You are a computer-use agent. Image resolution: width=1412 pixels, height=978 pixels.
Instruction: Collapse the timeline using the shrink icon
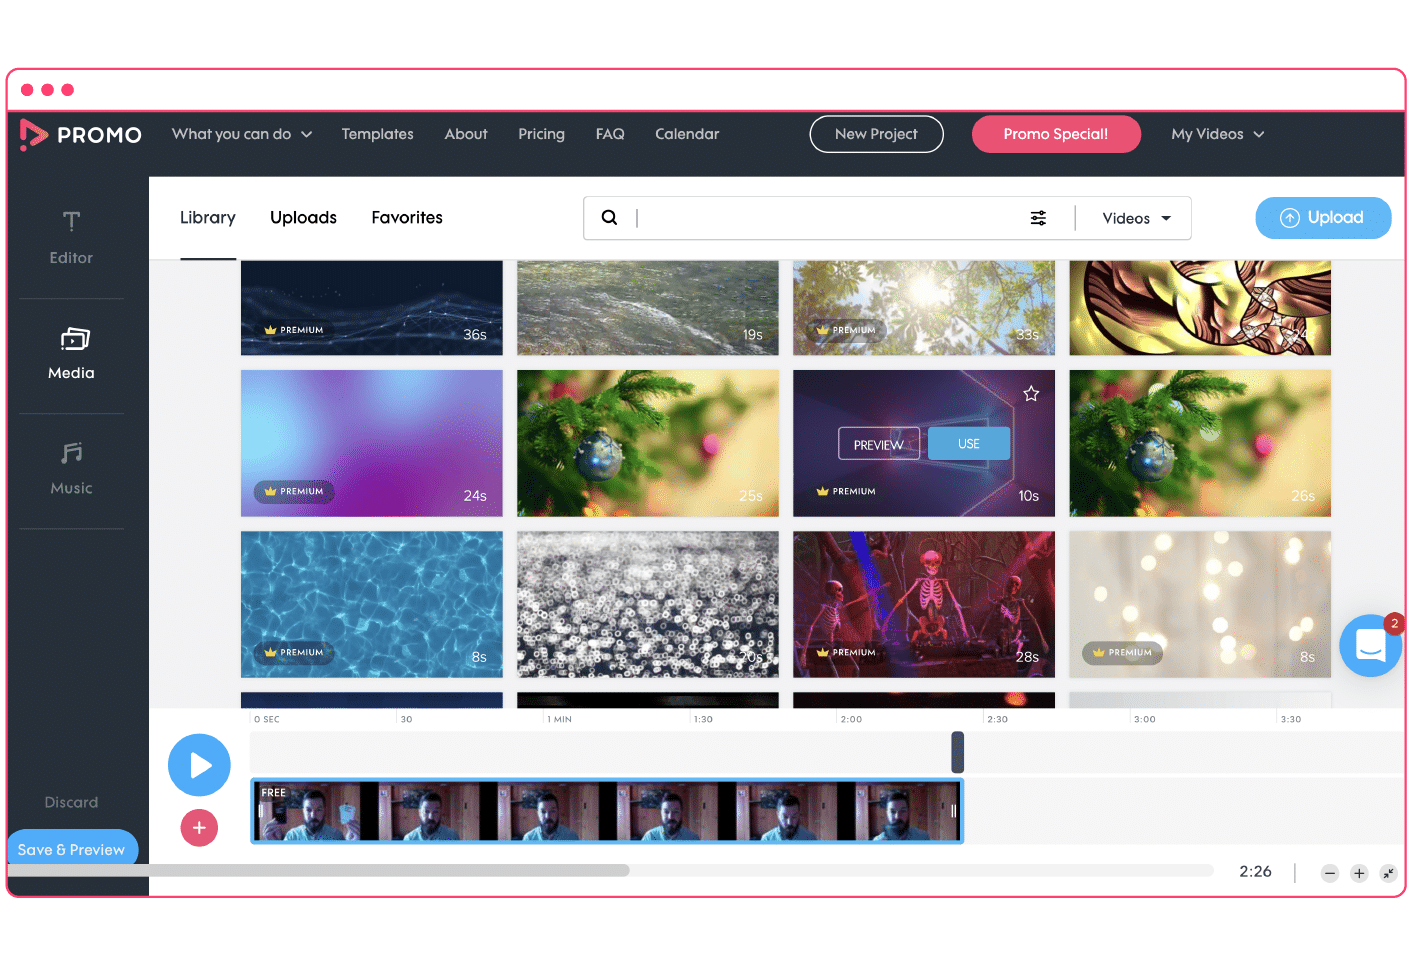point(1389,873)
